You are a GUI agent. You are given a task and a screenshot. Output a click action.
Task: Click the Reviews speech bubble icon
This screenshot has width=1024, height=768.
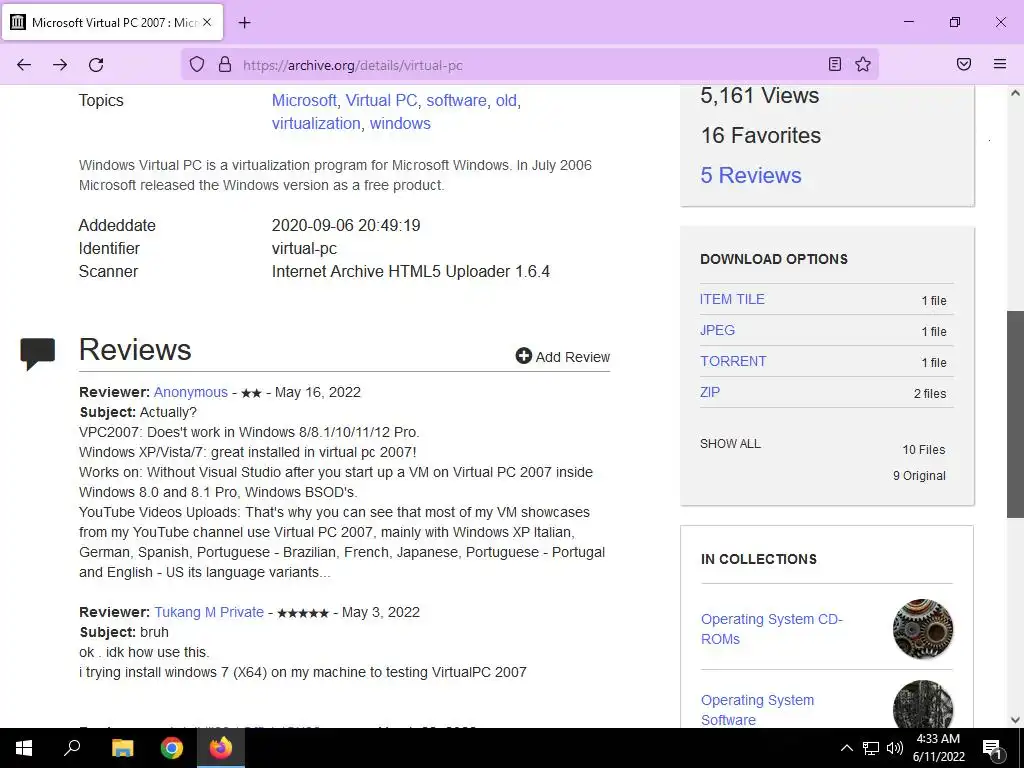click(x=37, y=353)
